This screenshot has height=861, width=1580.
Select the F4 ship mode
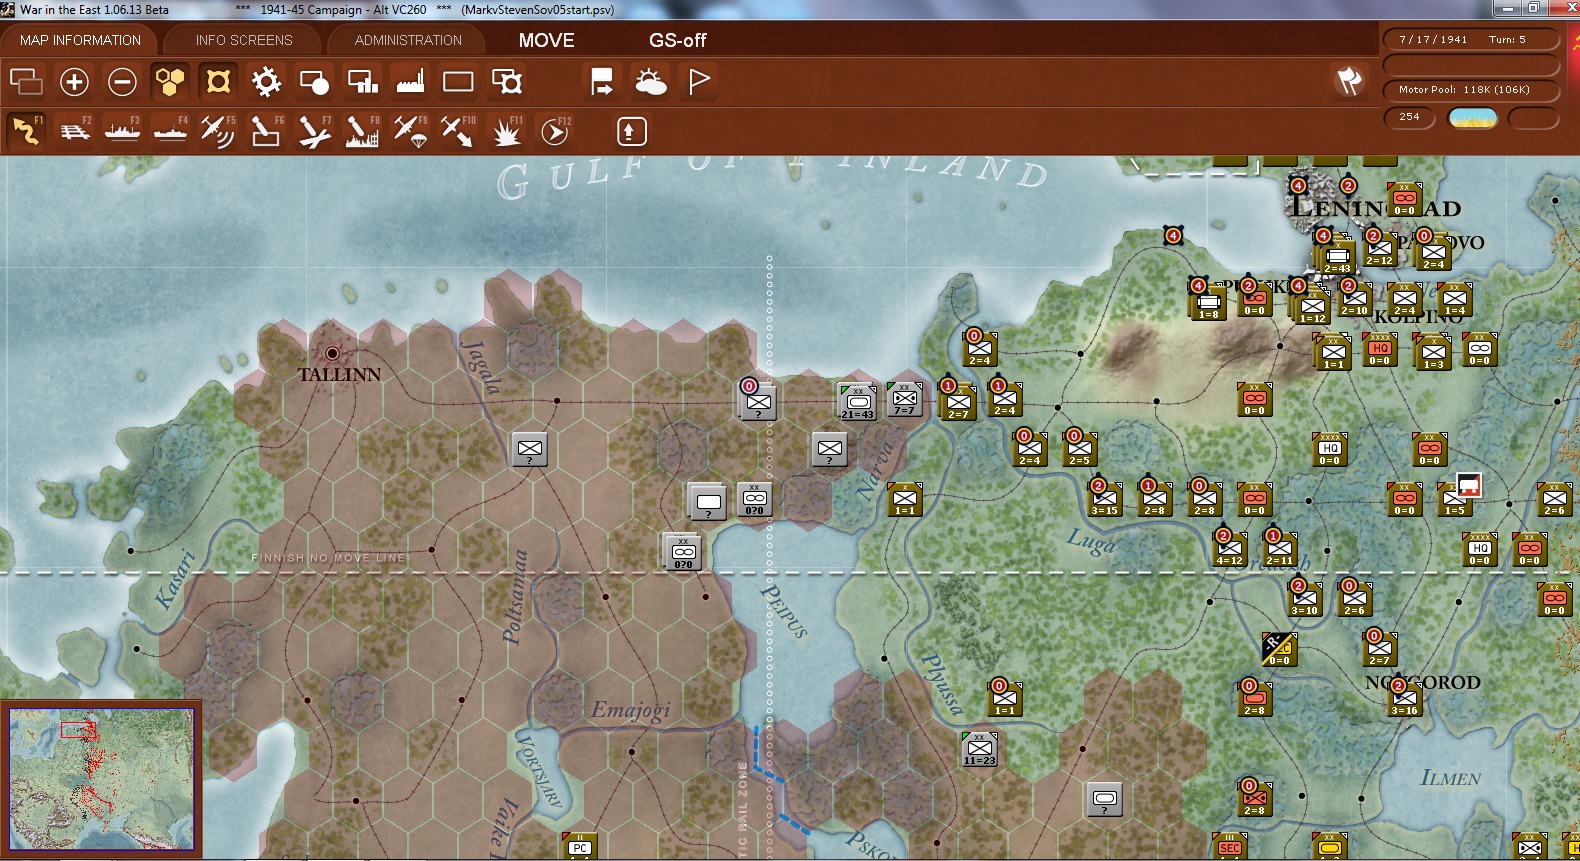pyautogui.click(x=170, y=131)
